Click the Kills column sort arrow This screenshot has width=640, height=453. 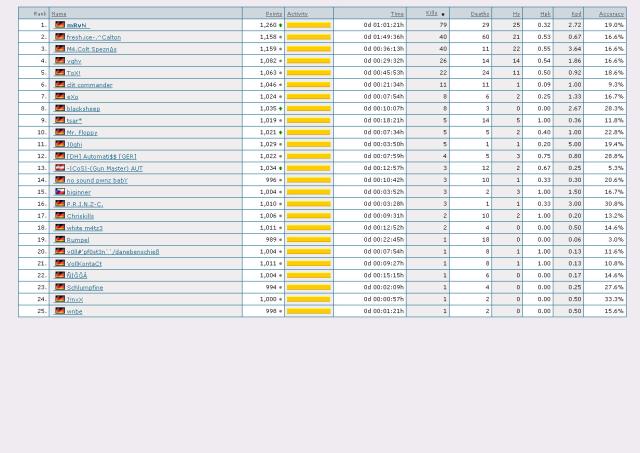pyautogui.click(x=444, y=14)
